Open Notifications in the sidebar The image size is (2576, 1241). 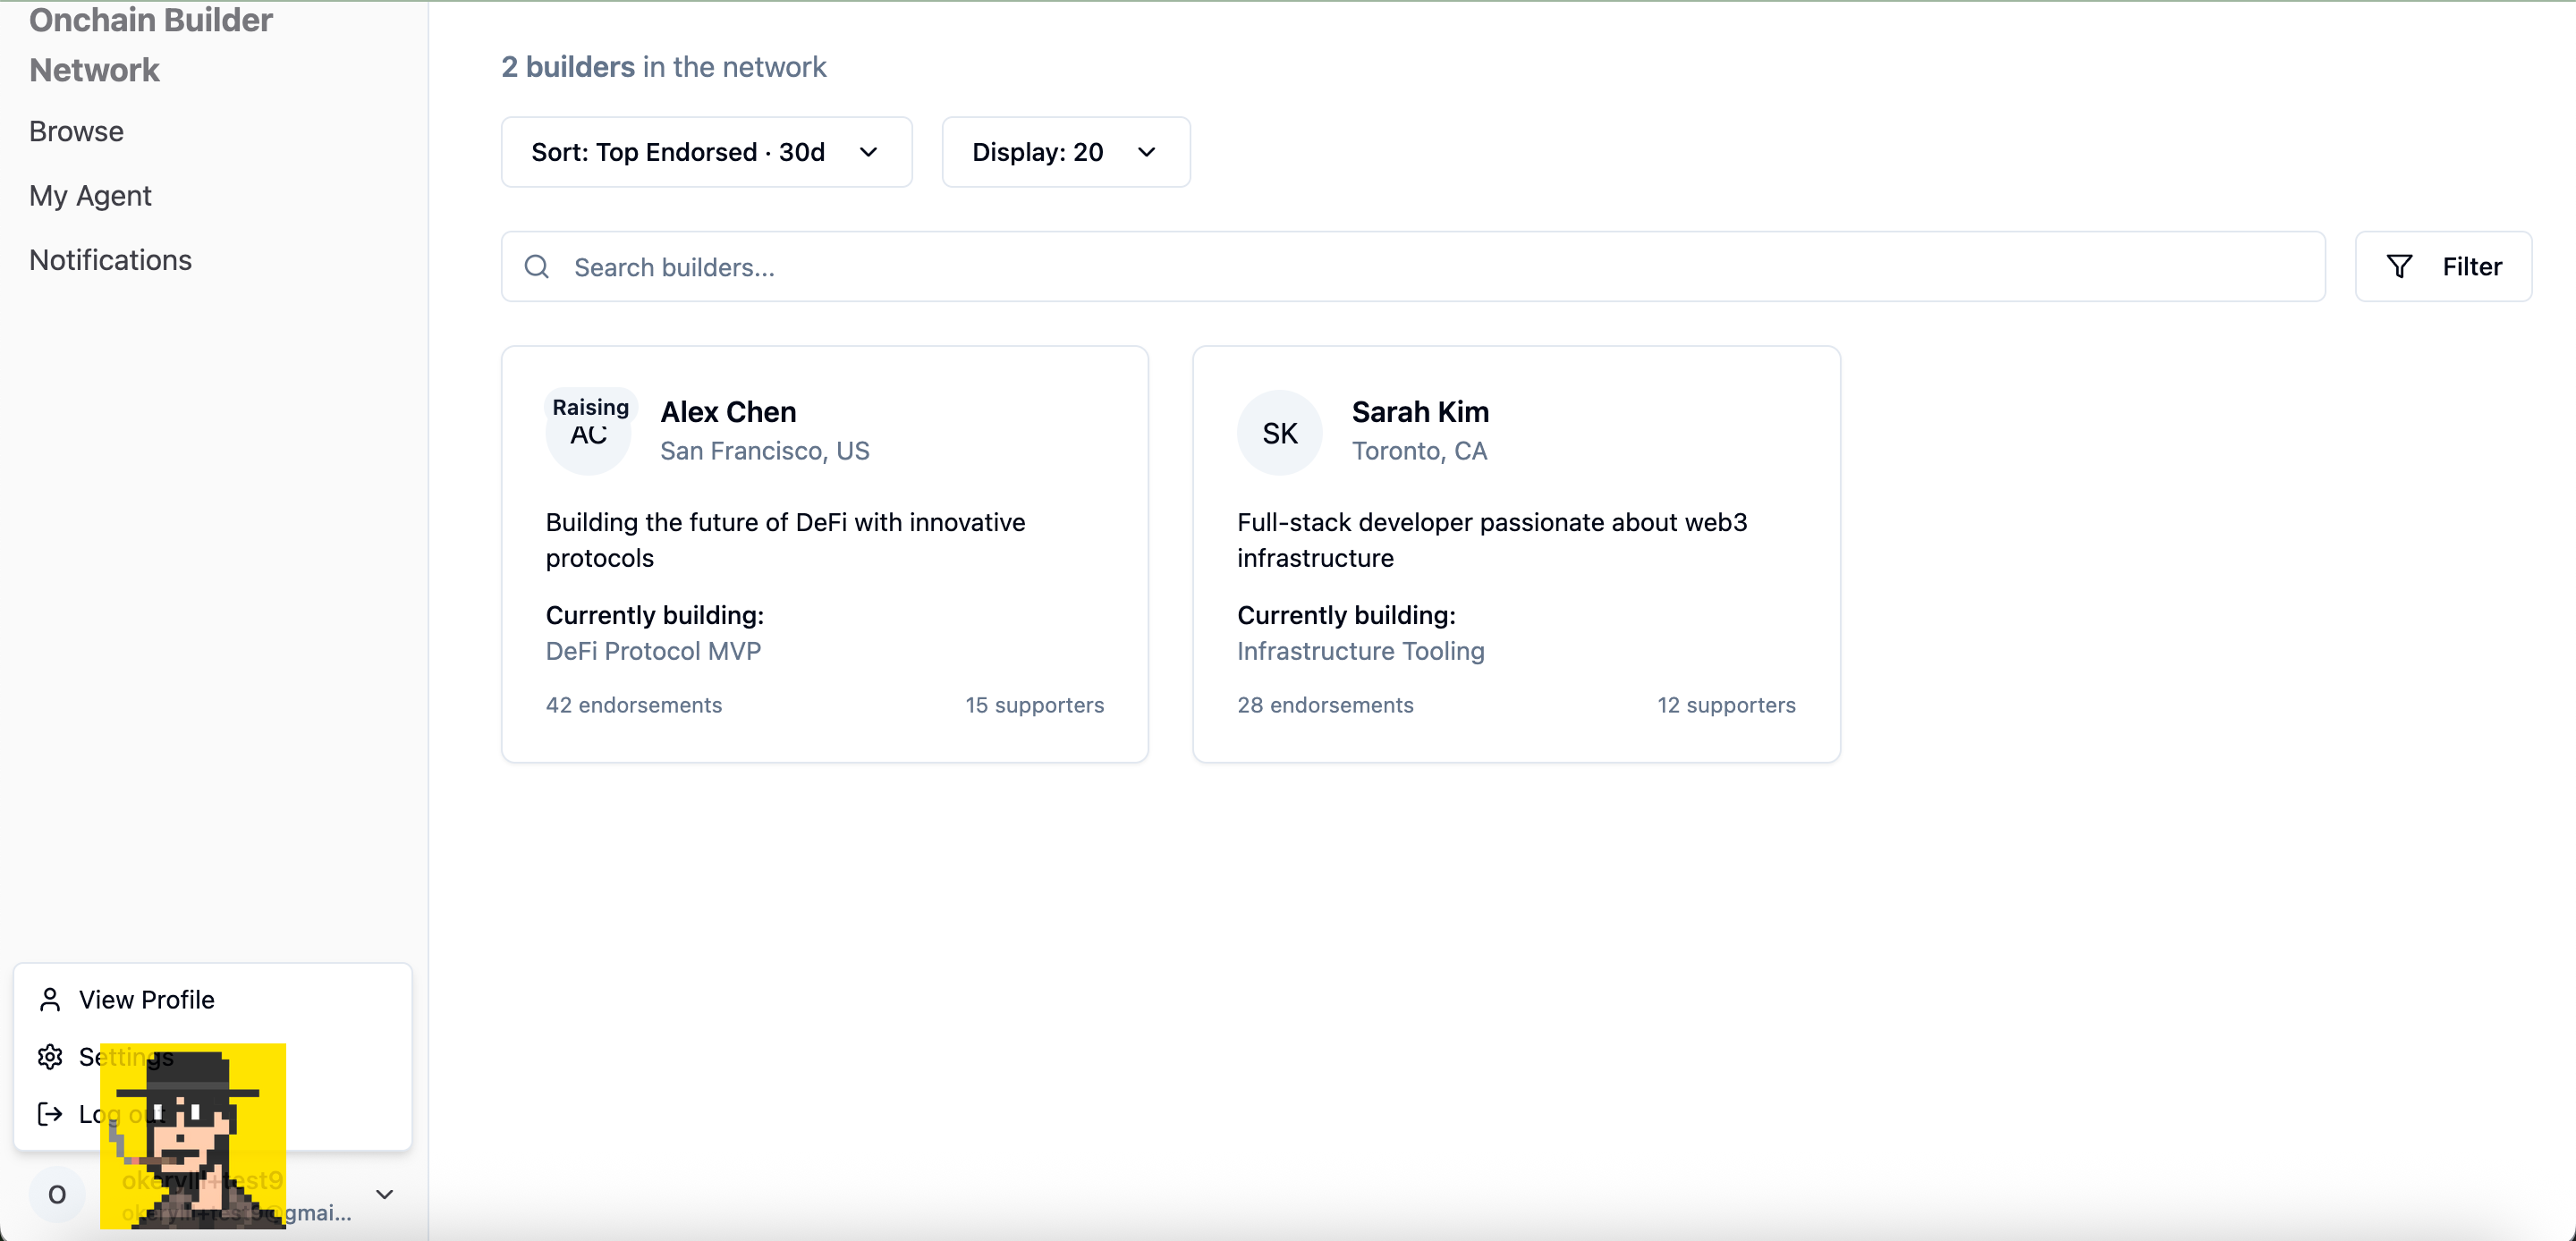click(x=110, y=260)
